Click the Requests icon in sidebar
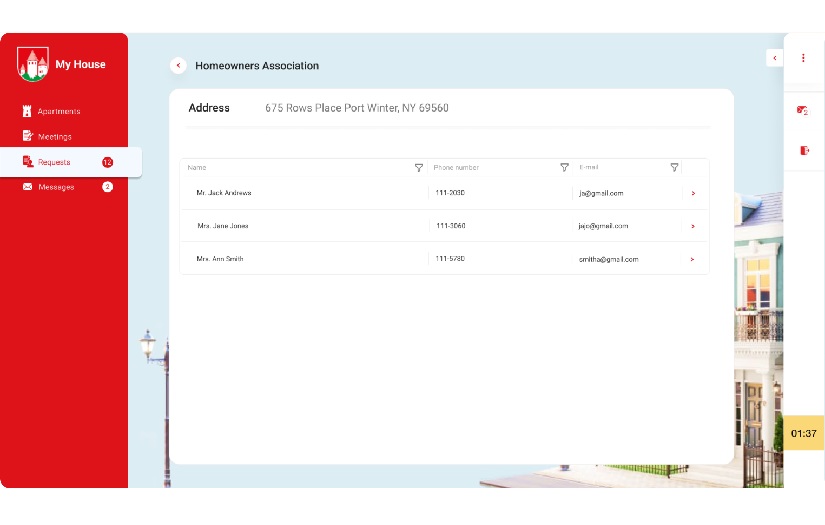 pyautogui.click(x=27, y=161)
